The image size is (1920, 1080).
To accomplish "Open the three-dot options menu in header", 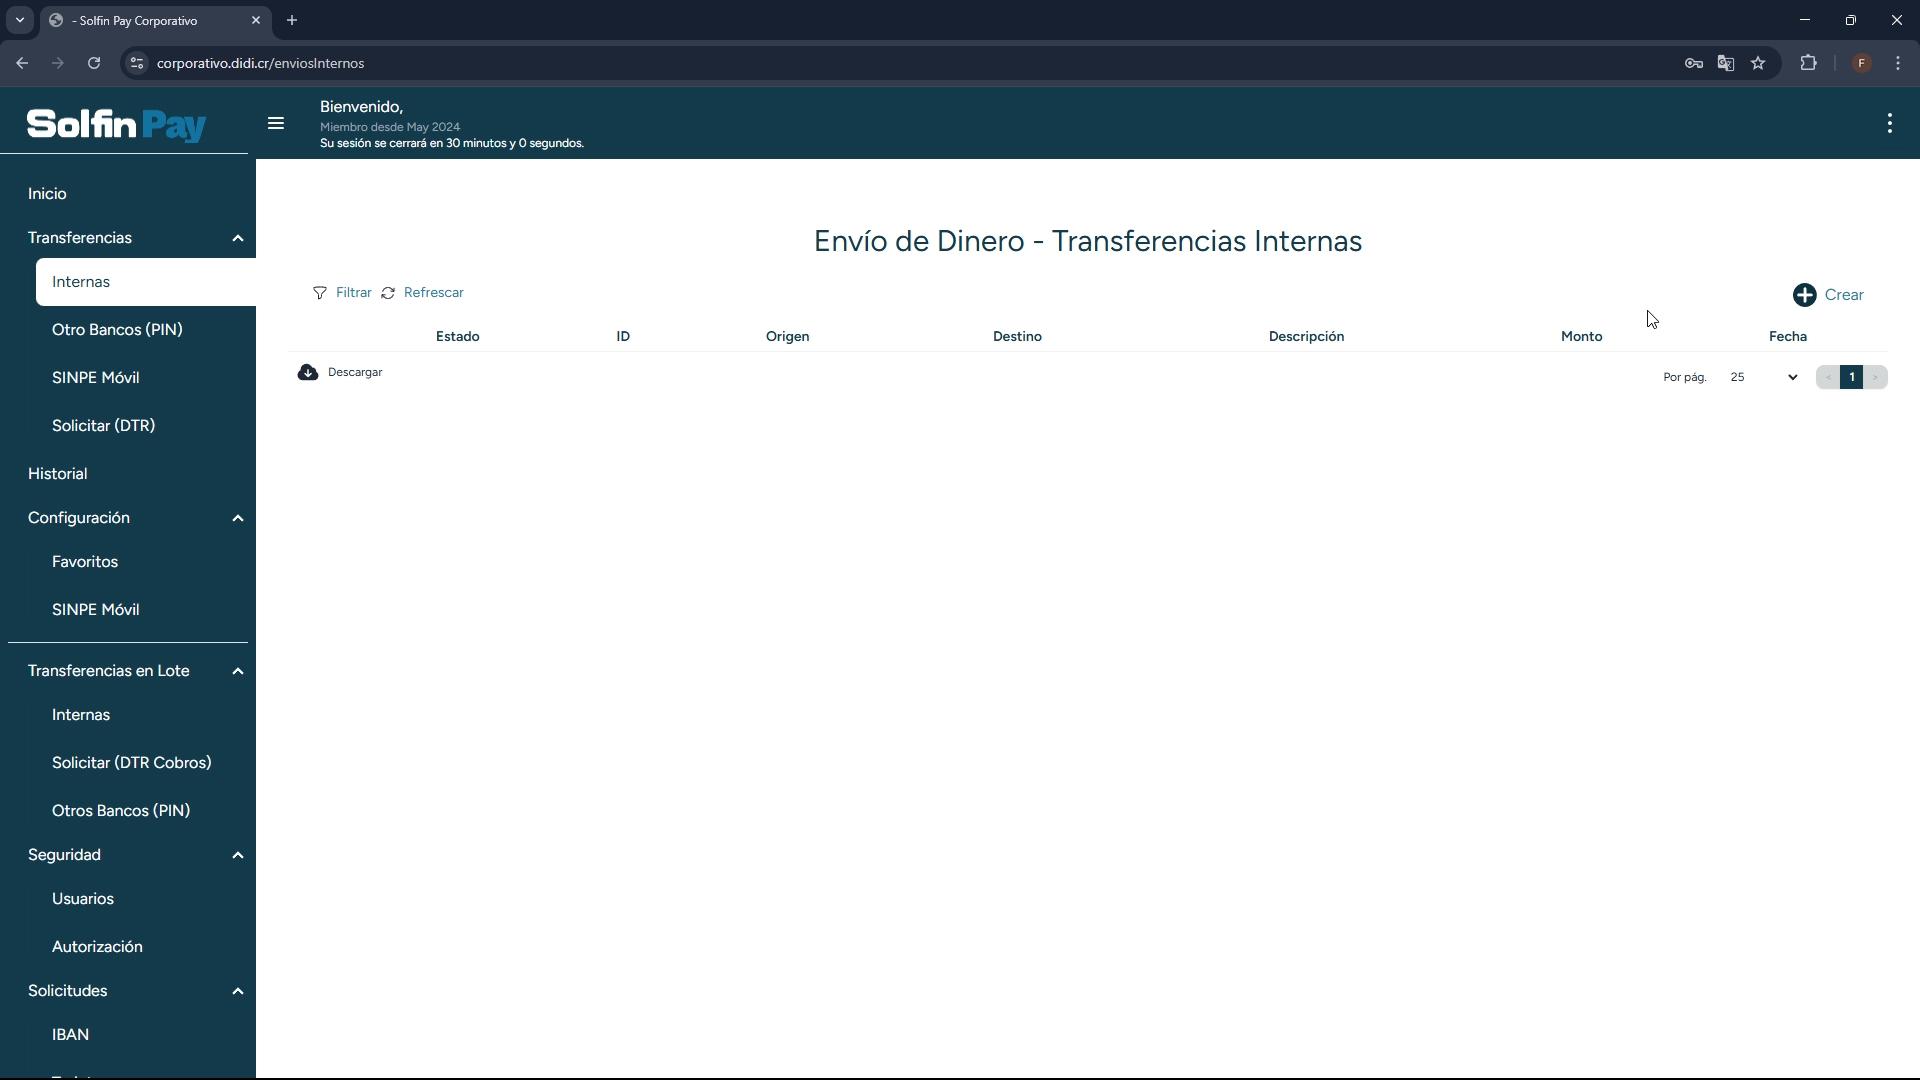I will (1889, 123).
